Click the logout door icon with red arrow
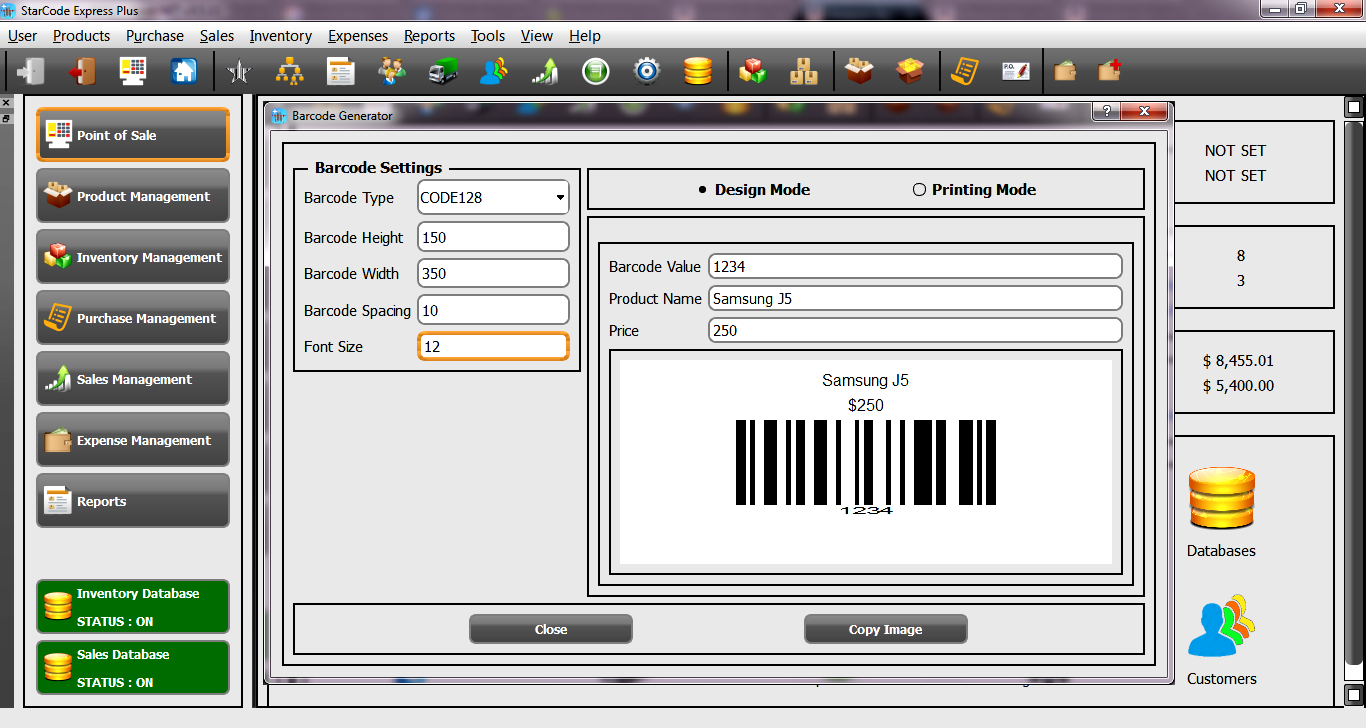This screenshot has width=1366, height=728. click(x=81, y=71)
